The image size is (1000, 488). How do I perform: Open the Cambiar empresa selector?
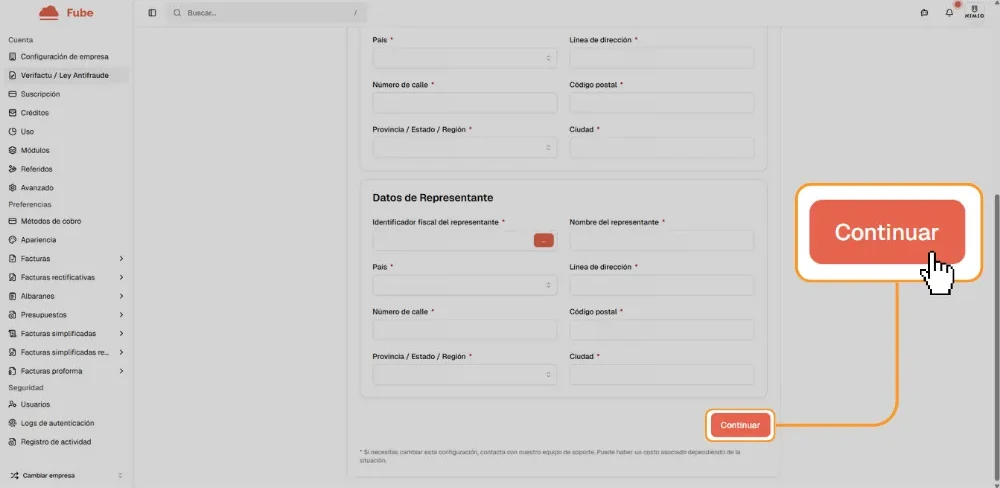65,475
